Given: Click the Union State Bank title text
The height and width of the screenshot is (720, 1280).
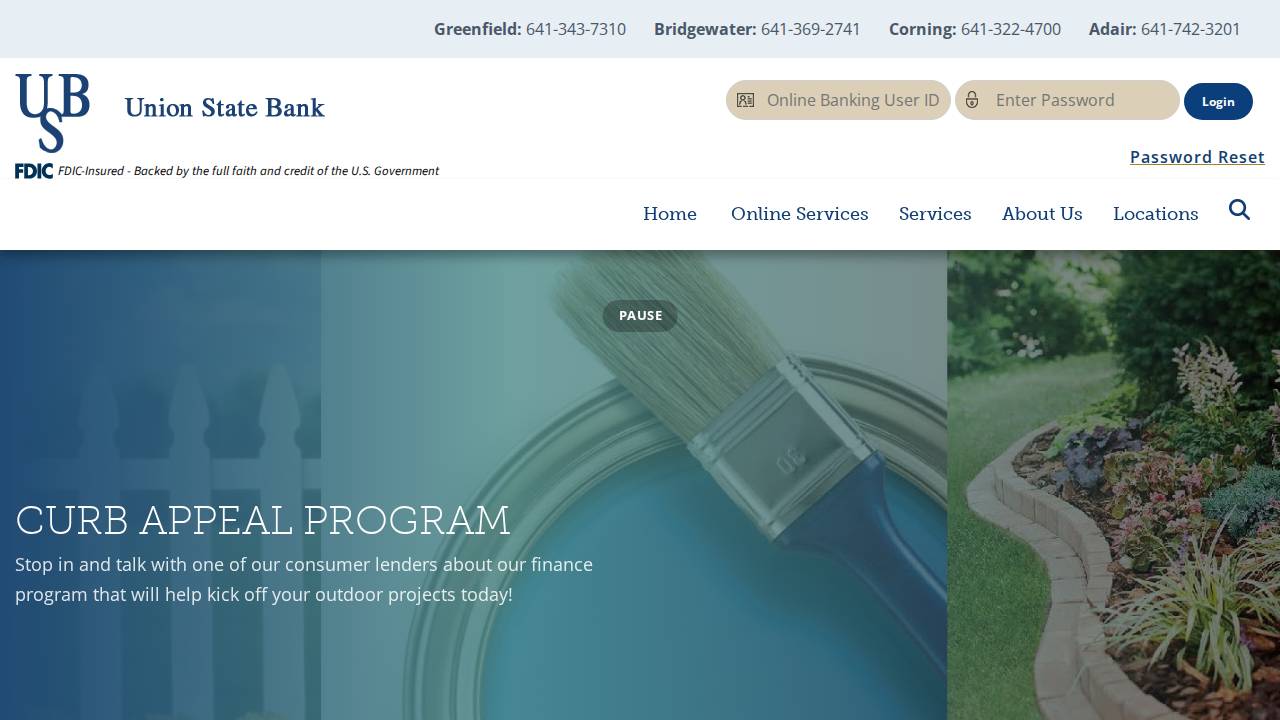Looking at the screenshot, I should tap(224, 108).
